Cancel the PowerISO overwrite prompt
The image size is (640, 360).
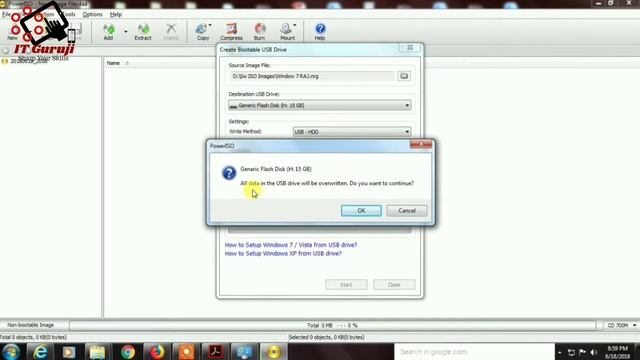[407, 211]
